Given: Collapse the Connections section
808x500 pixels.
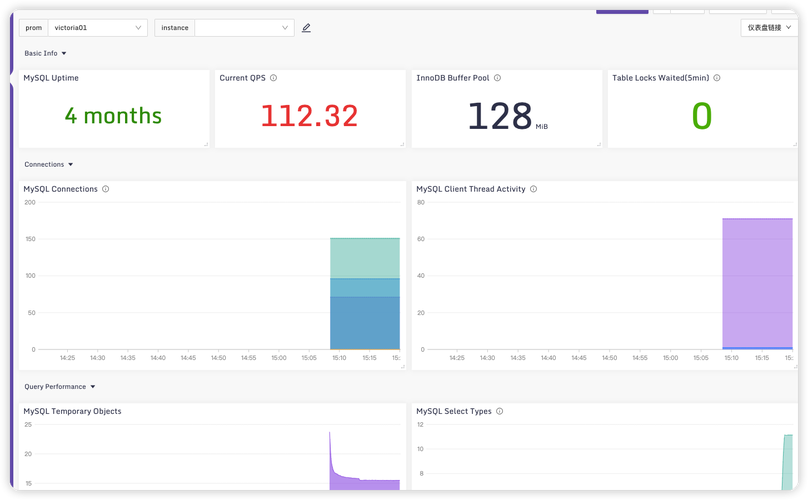Looking at the screenshot, I should 48,164.
